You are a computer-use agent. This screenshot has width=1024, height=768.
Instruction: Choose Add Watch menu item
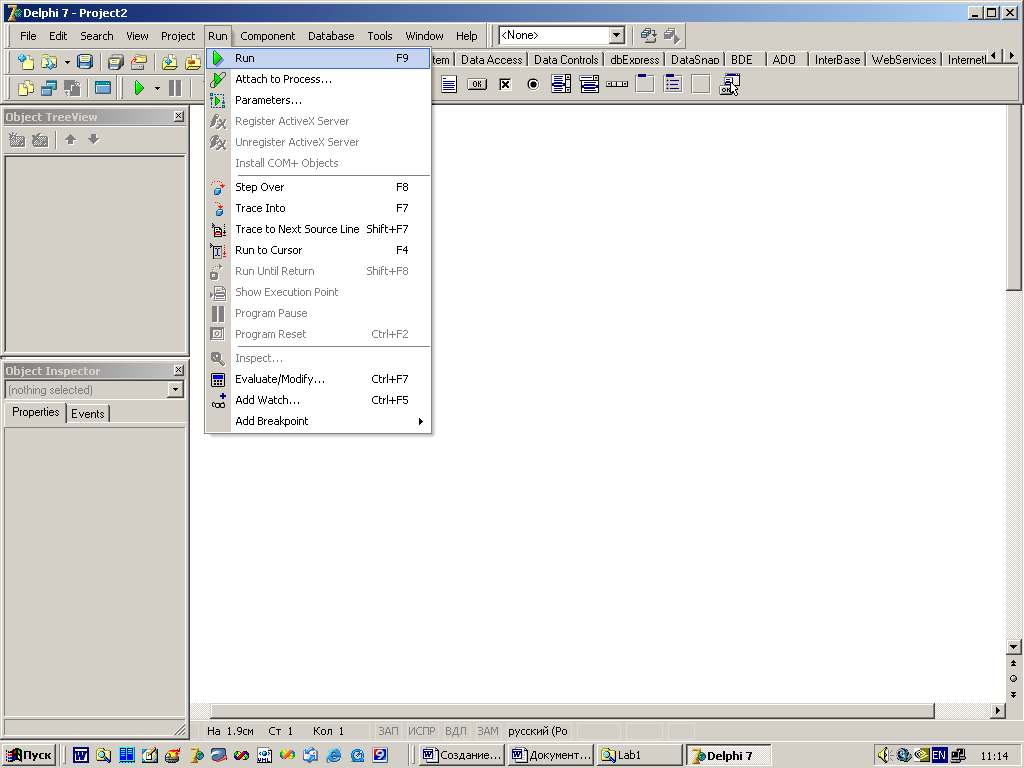pos(319,400)
